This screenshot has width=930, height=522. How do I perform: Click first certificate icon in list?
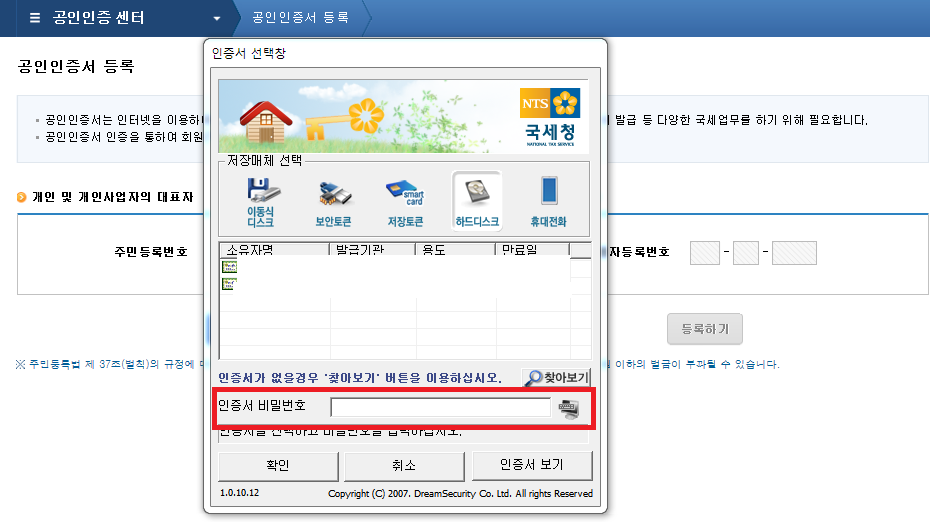pyautogui.click(x=229, y=267)
